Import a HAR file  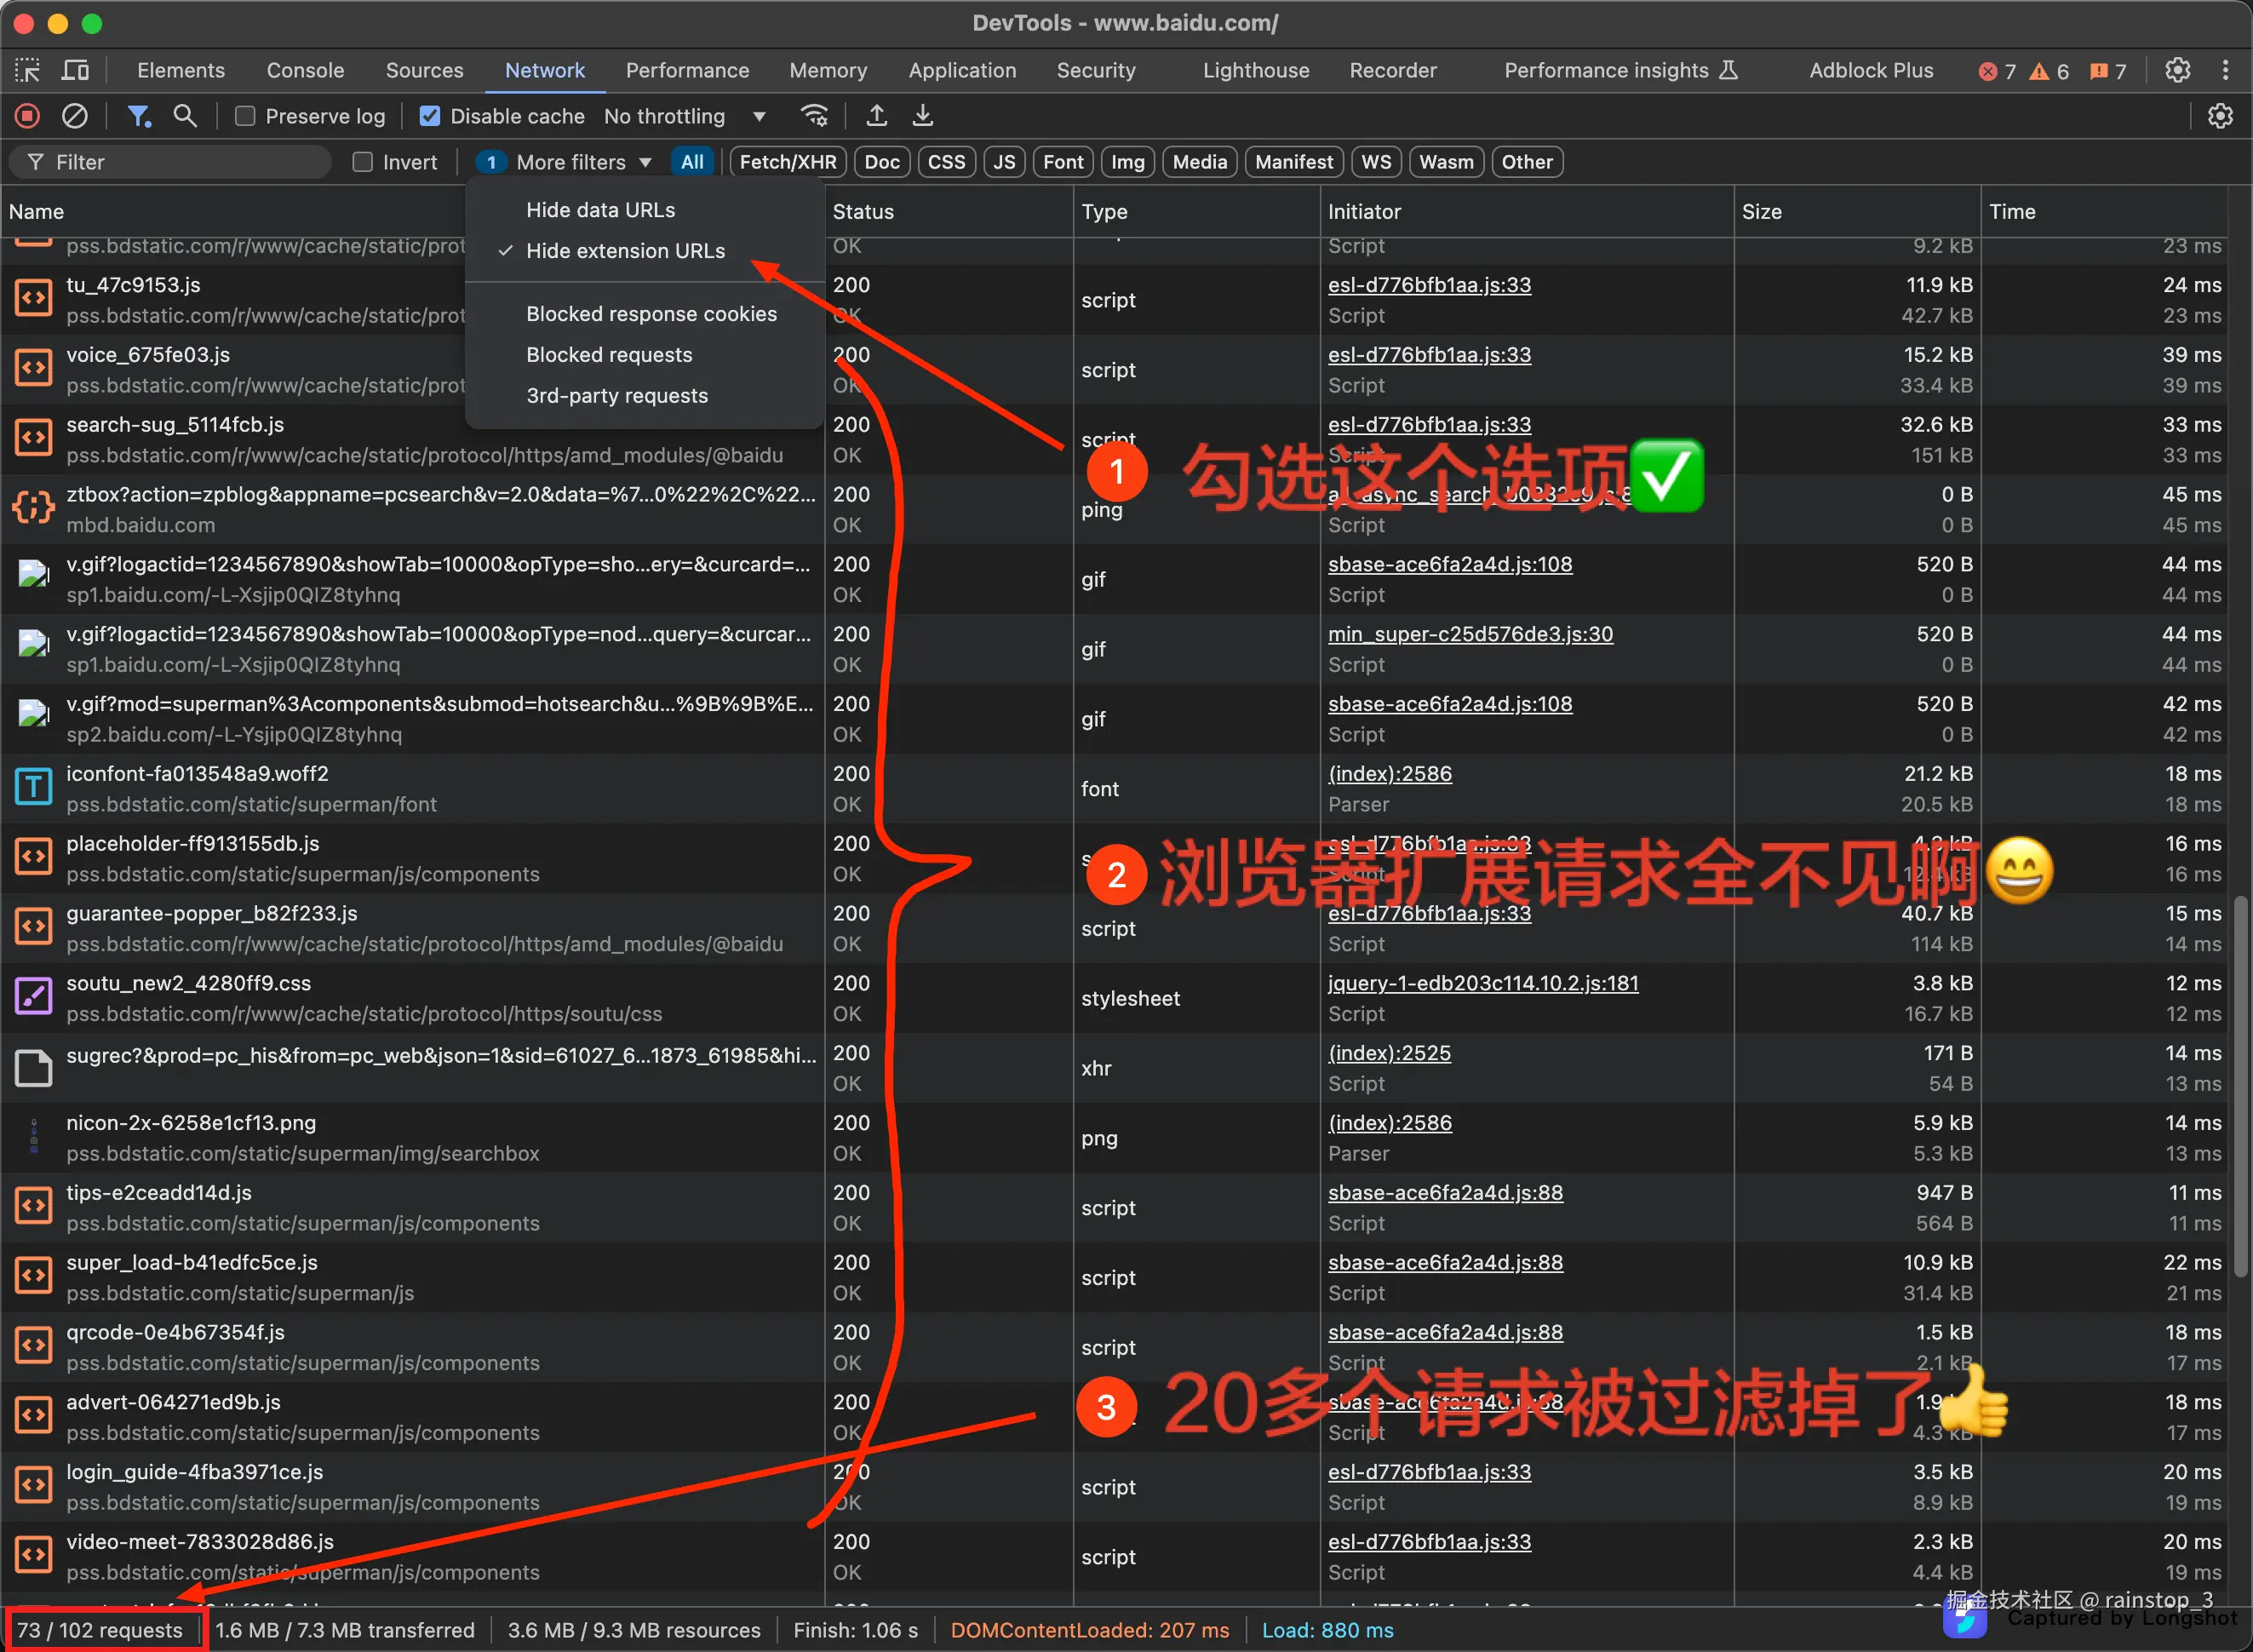[x=876, y=115]
